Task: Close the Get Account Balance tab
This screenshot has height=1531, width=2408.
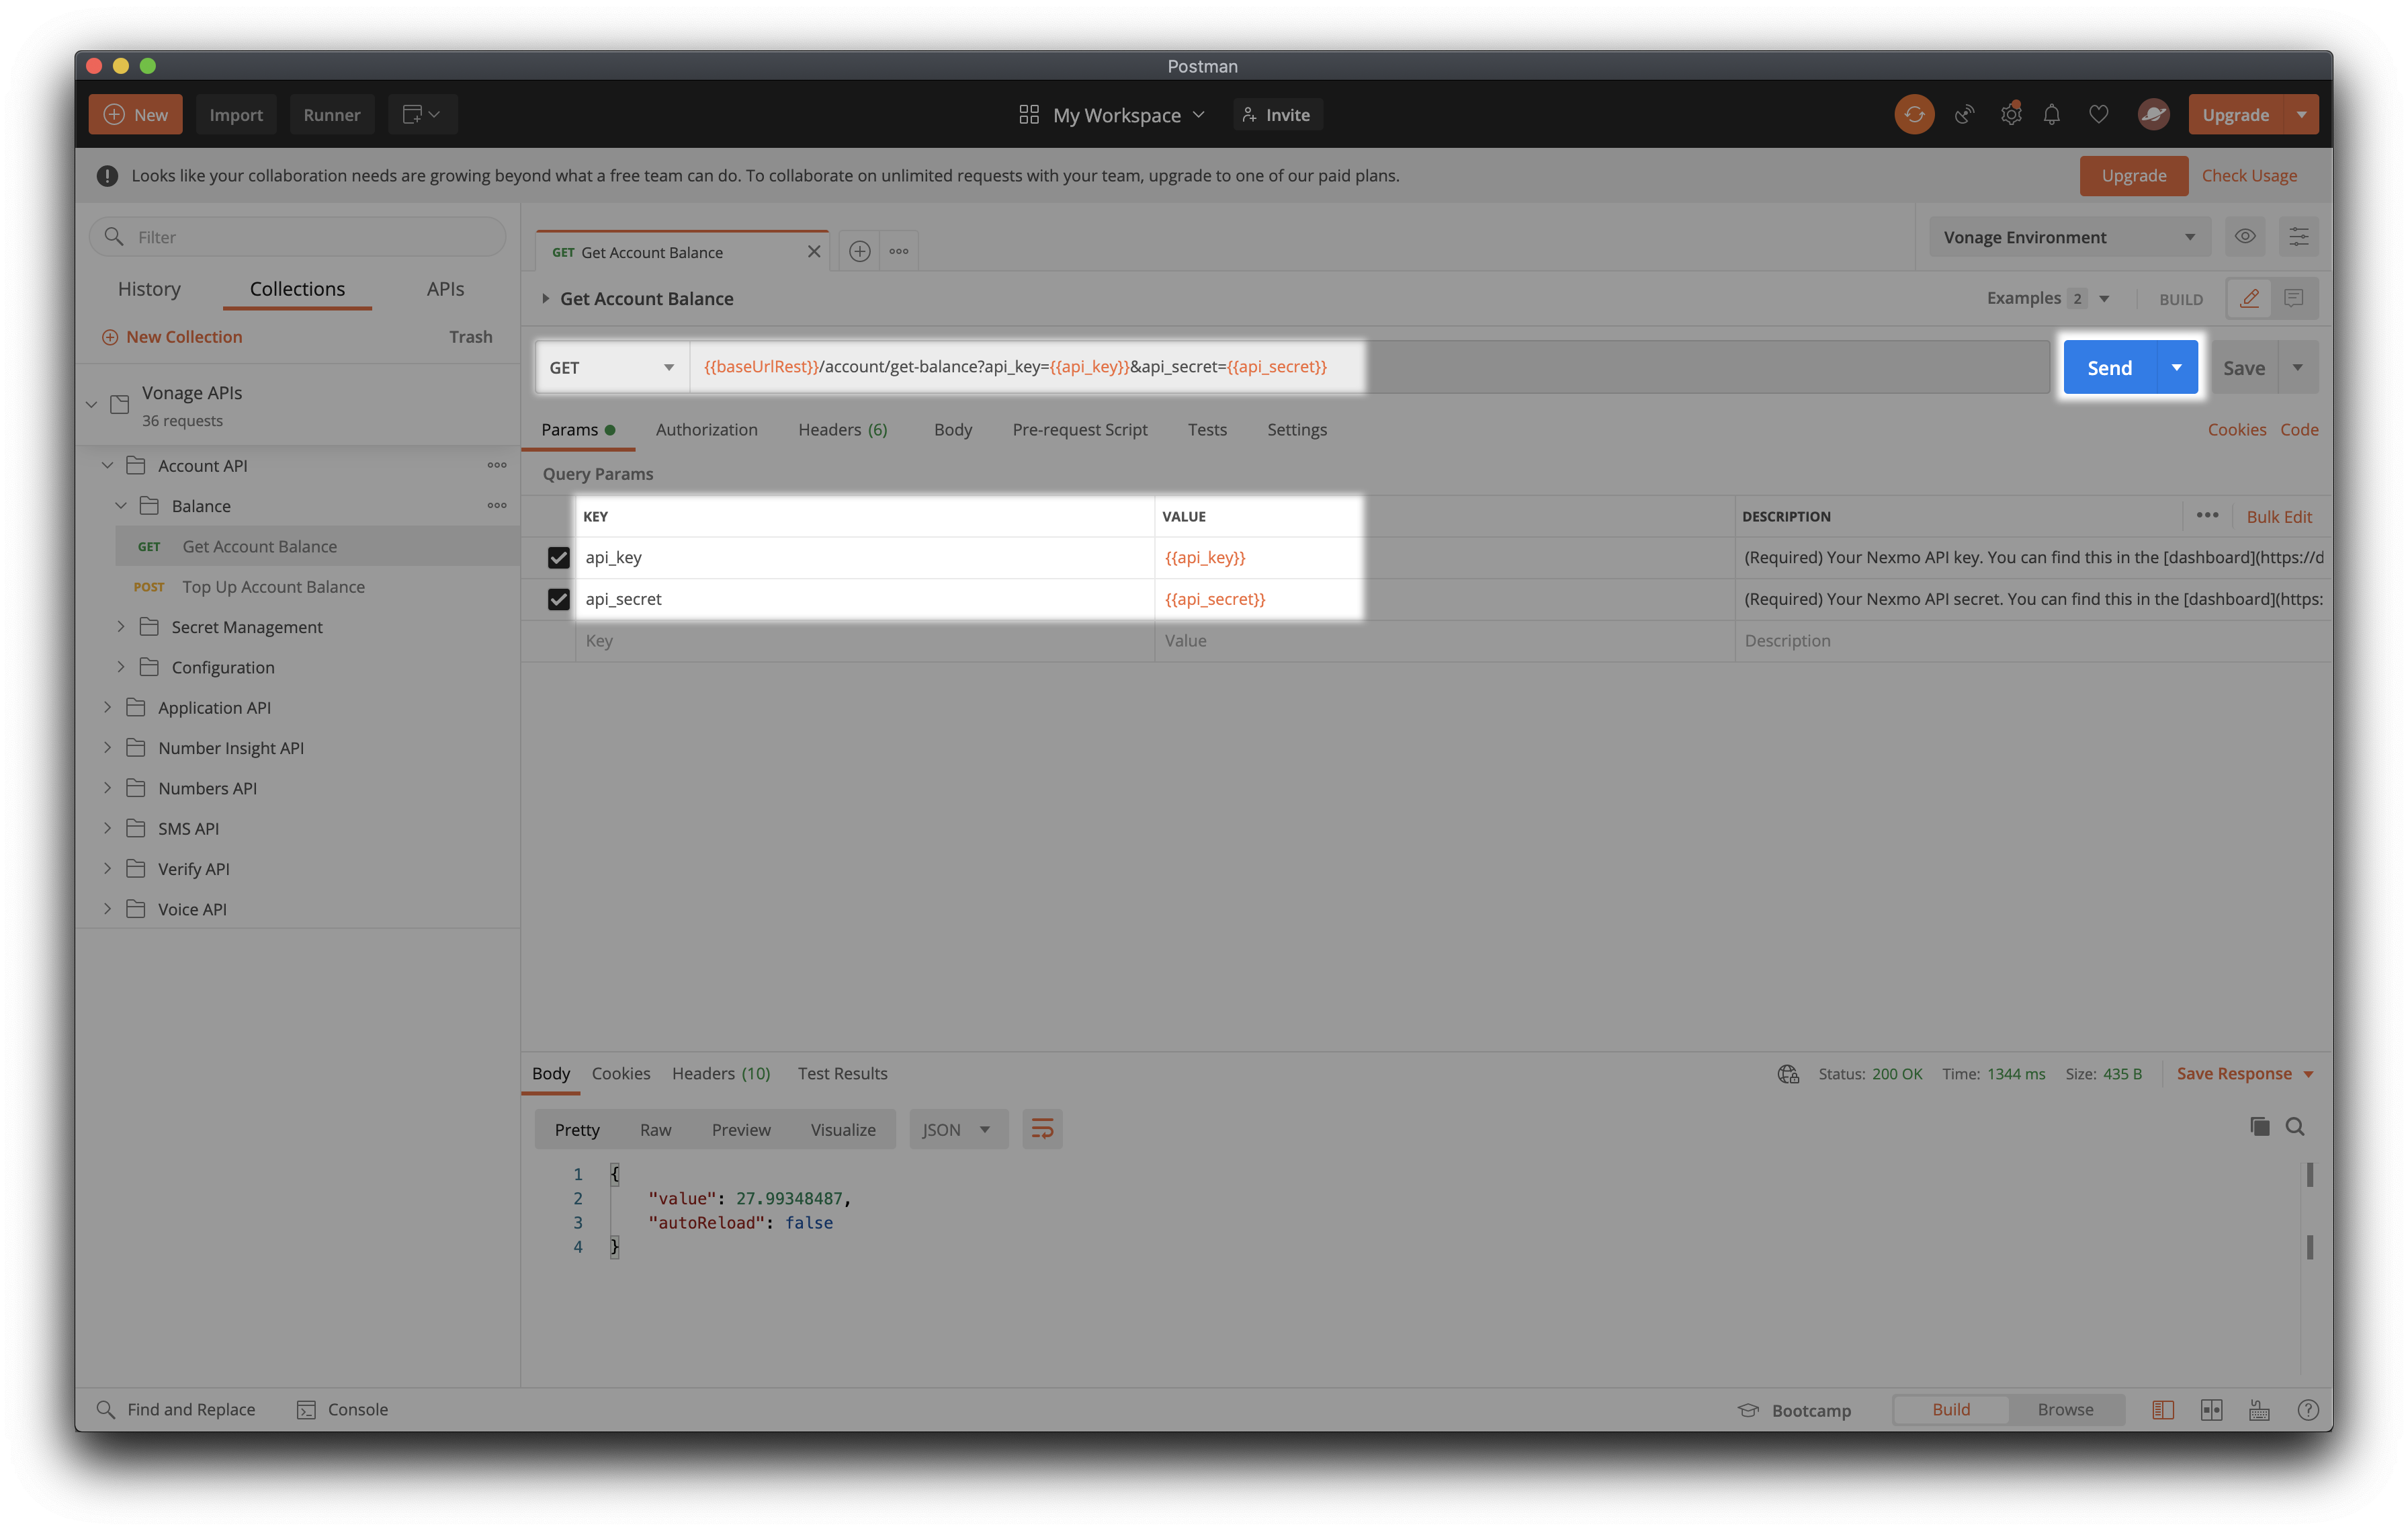Action: pos(814,252)
